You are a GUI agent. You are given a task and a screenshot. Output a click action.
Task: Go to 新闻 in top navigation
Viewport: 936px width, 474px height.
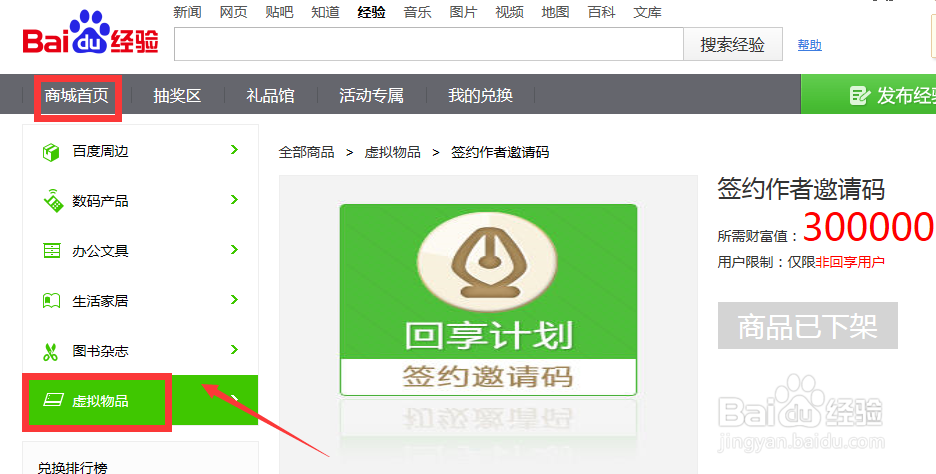(187, 12)
